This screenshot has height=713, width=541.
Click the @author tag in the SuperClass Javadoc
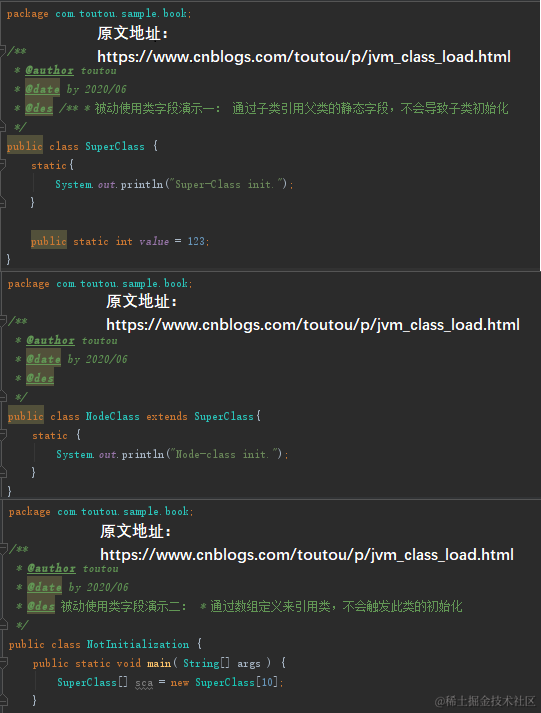tap(50, 70)
